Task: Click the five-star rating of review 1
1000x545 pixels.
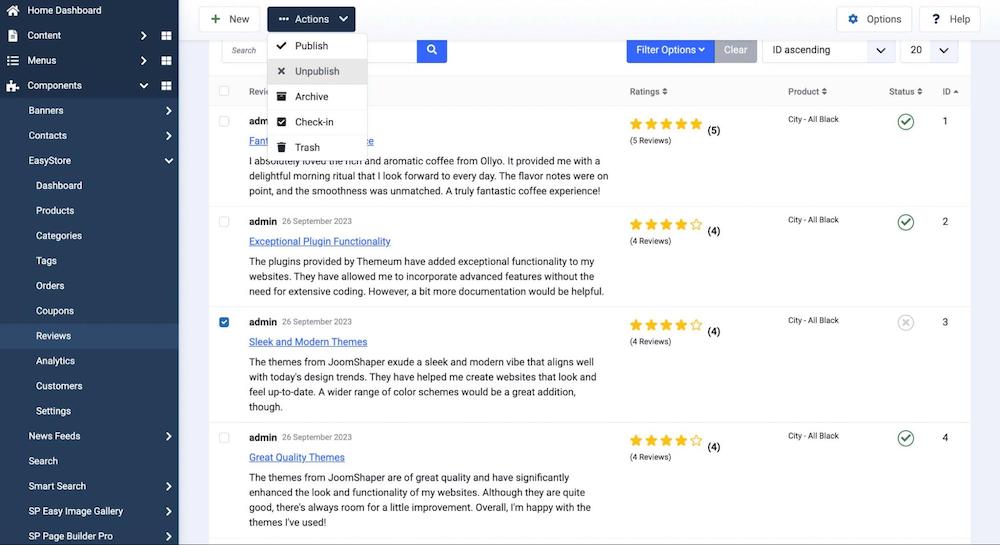Action: (666, 124)
